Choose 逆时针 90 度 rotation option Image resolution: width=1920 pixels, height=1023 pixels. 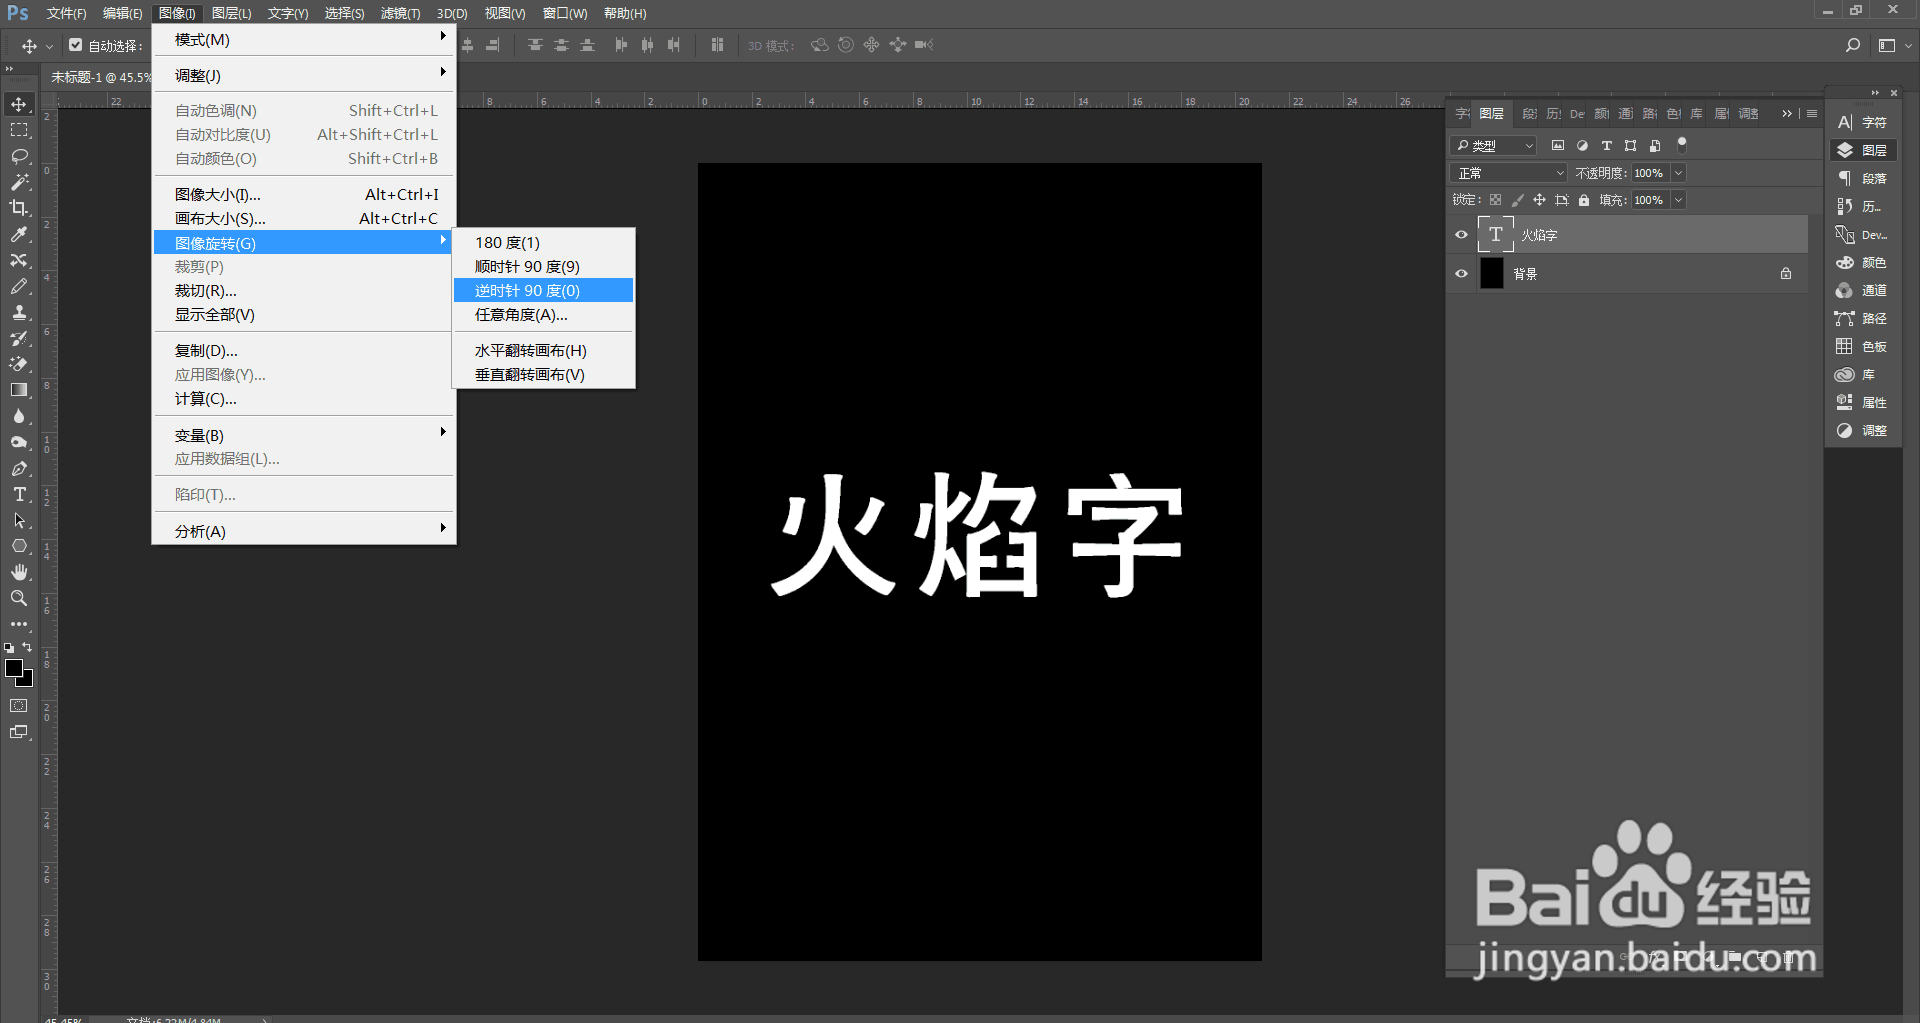527,290
